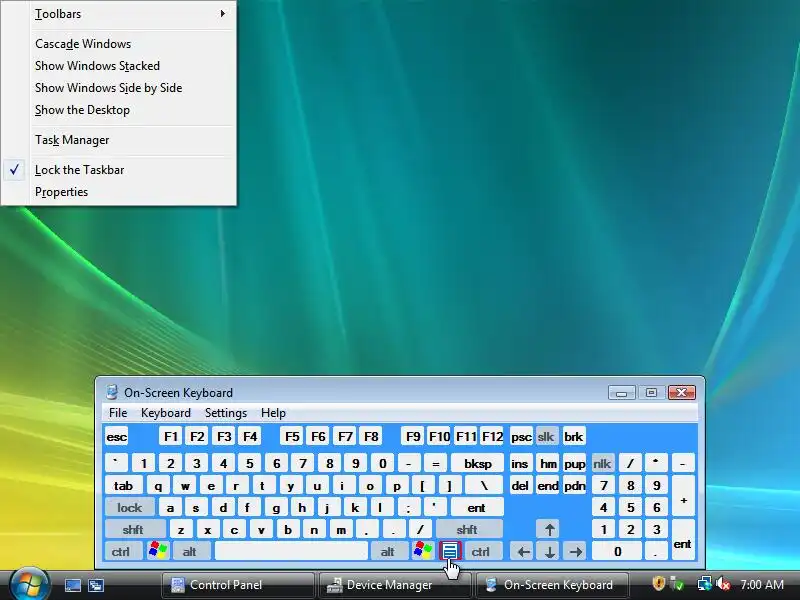Screen dimensions: 800x600
Task: Click the q key
Action: tap(158, 485)
